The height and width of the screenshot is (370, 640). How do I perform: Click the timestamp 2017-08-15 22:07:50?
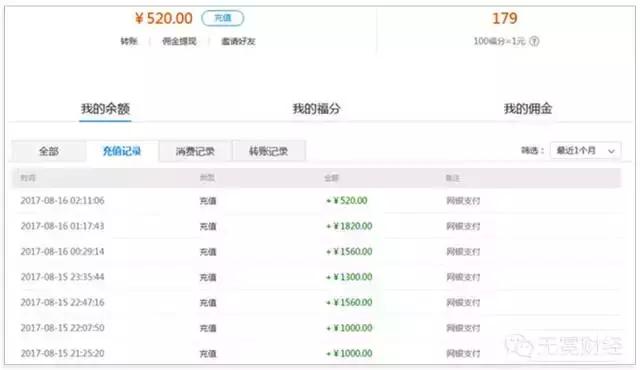tap(62, 328)
